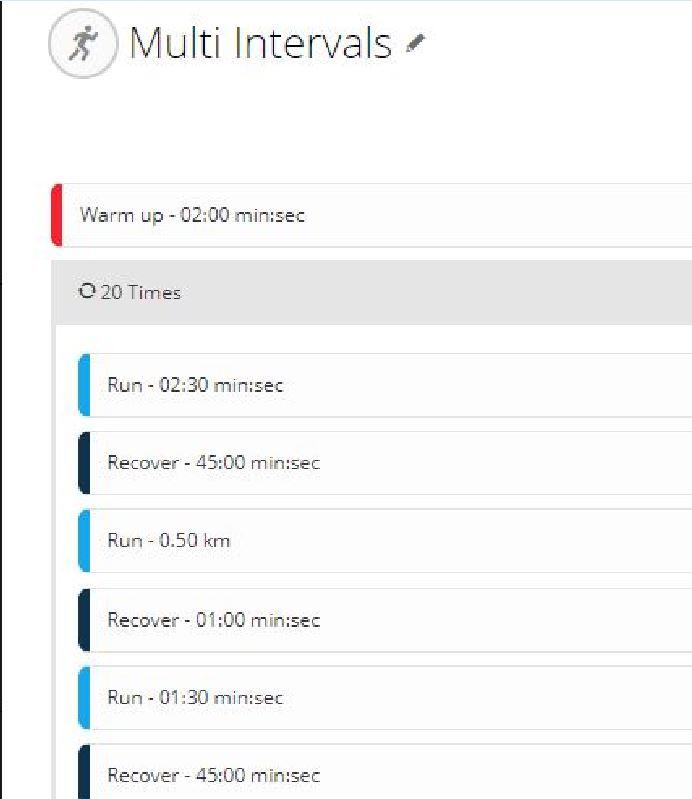Screen dimensions: 692x799
Task: Select the Recover 01:00 min:sec step
Action: (385, 620)
